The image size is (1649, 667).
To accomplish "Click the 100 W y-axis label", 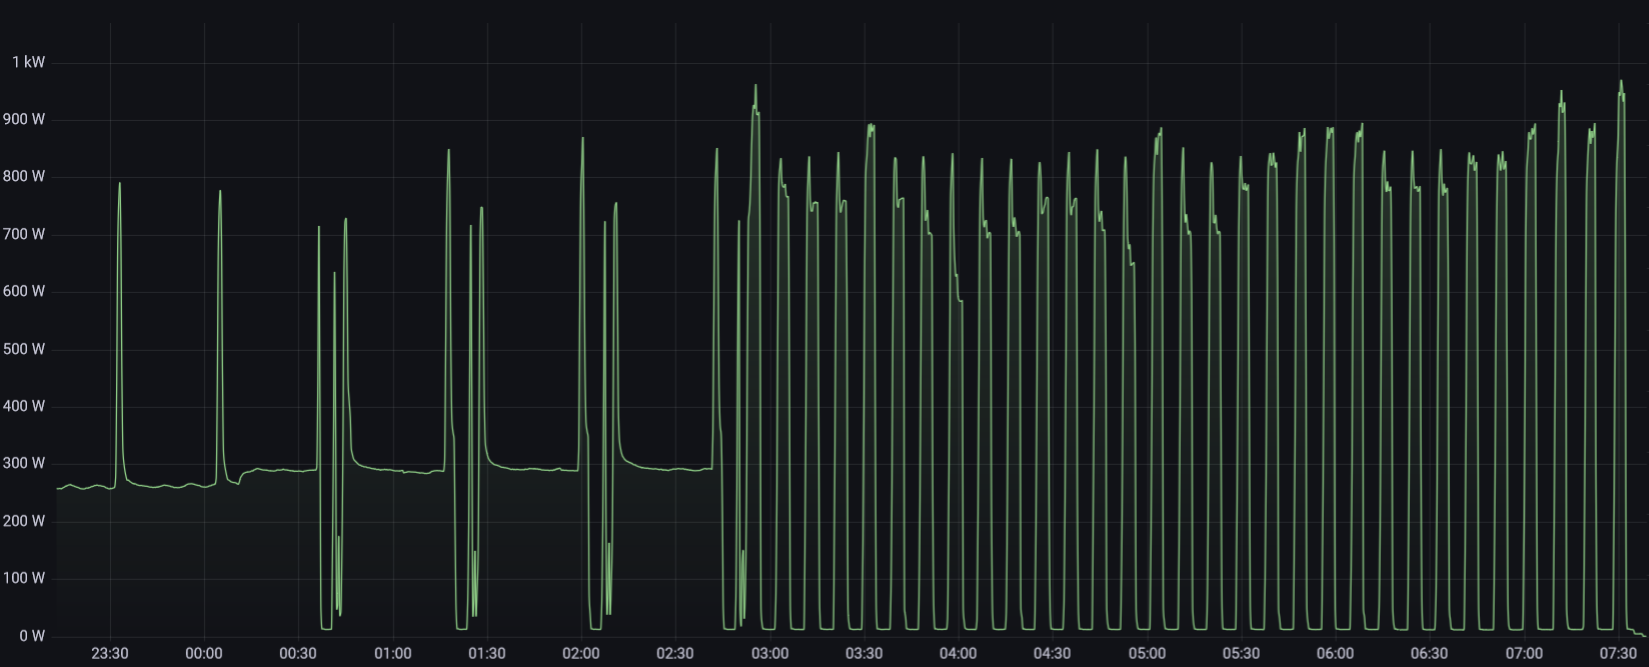I will point(25,578).
